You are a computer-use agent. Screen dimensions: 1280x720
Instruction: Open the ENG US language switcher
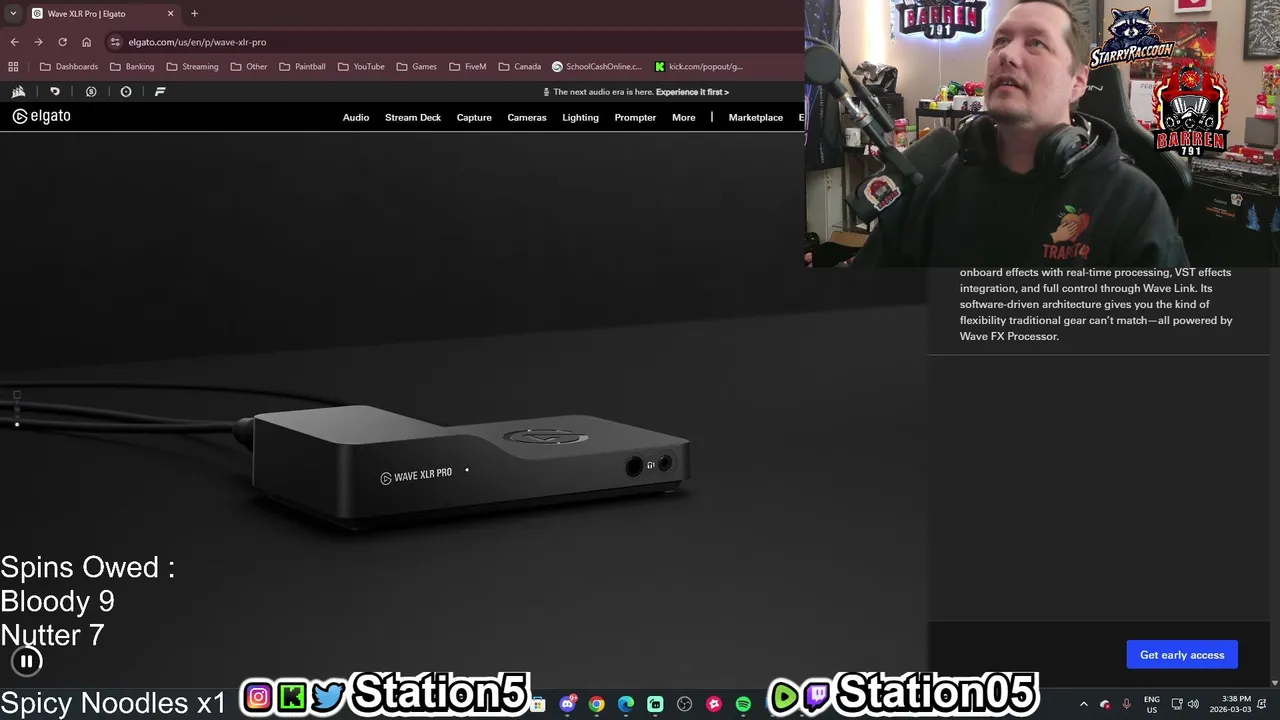click(x=1152, y=704)
